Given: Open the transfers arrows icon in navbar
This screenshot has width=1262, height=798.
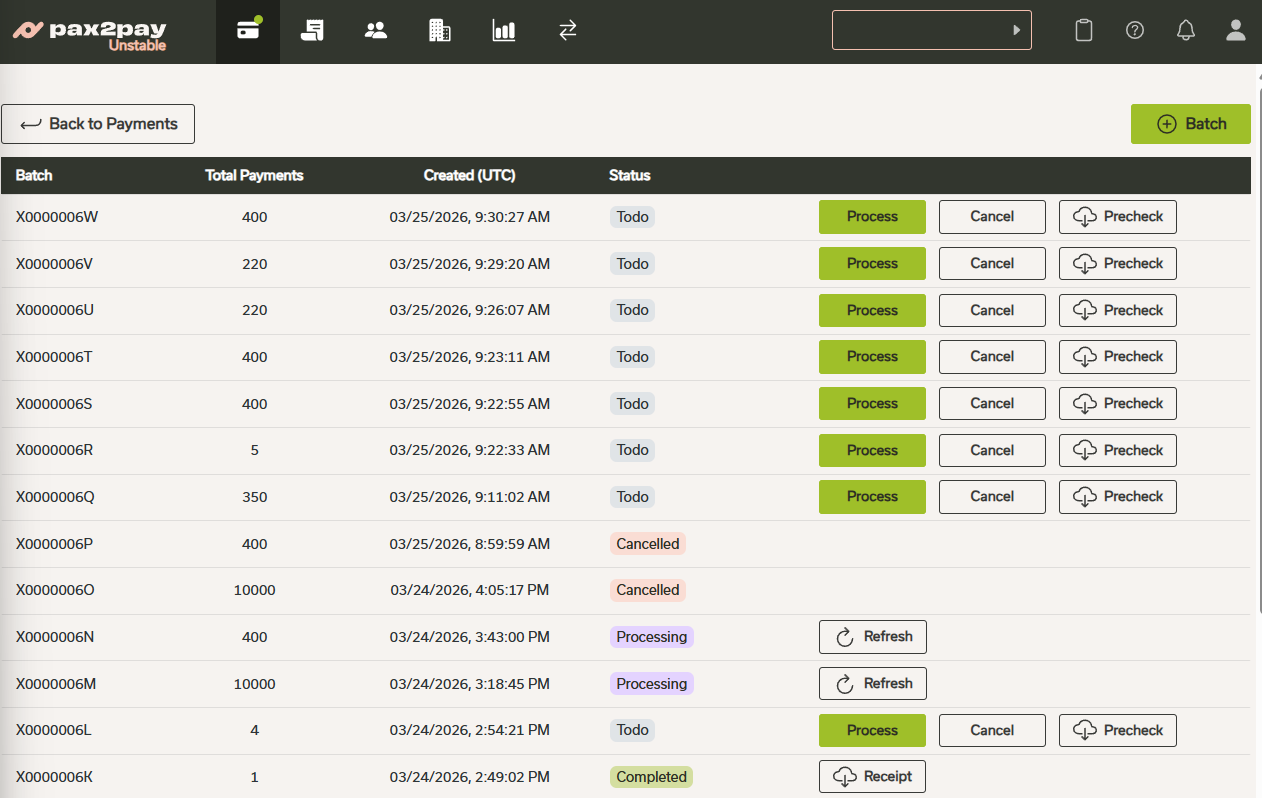Looking at the screenshot, I should tap(568, 31).
